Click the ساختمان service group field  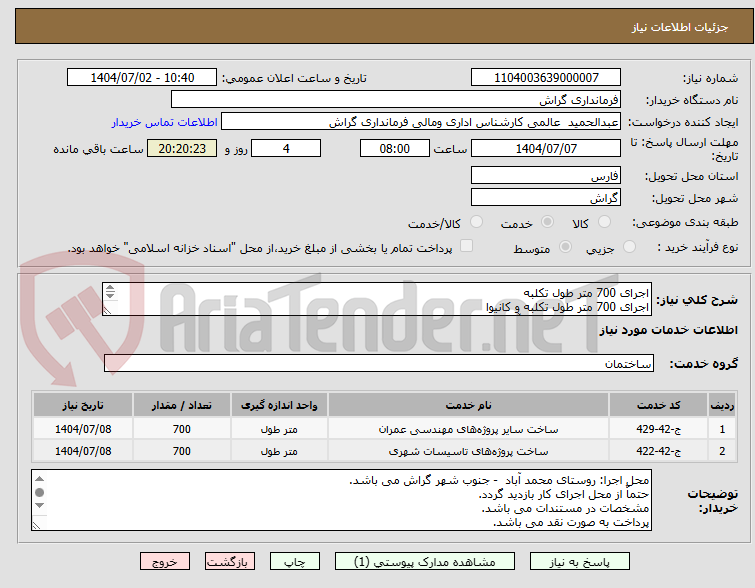[378, 364]
